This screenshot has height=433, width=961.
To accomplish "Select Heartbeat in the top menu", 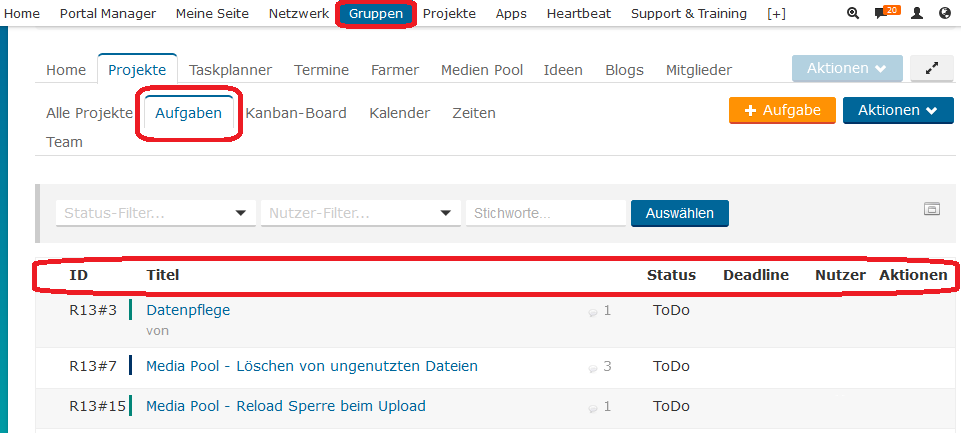I will 579,13.
